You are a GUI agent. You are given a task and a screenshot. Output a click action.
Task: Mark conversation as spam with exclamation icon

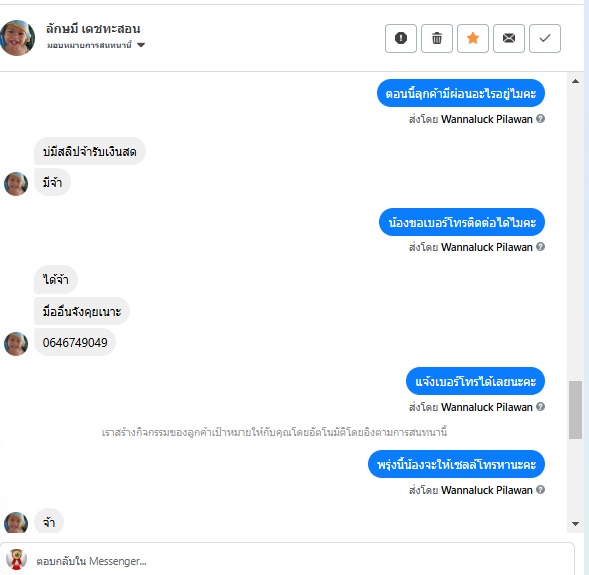(x=400, y=38)
